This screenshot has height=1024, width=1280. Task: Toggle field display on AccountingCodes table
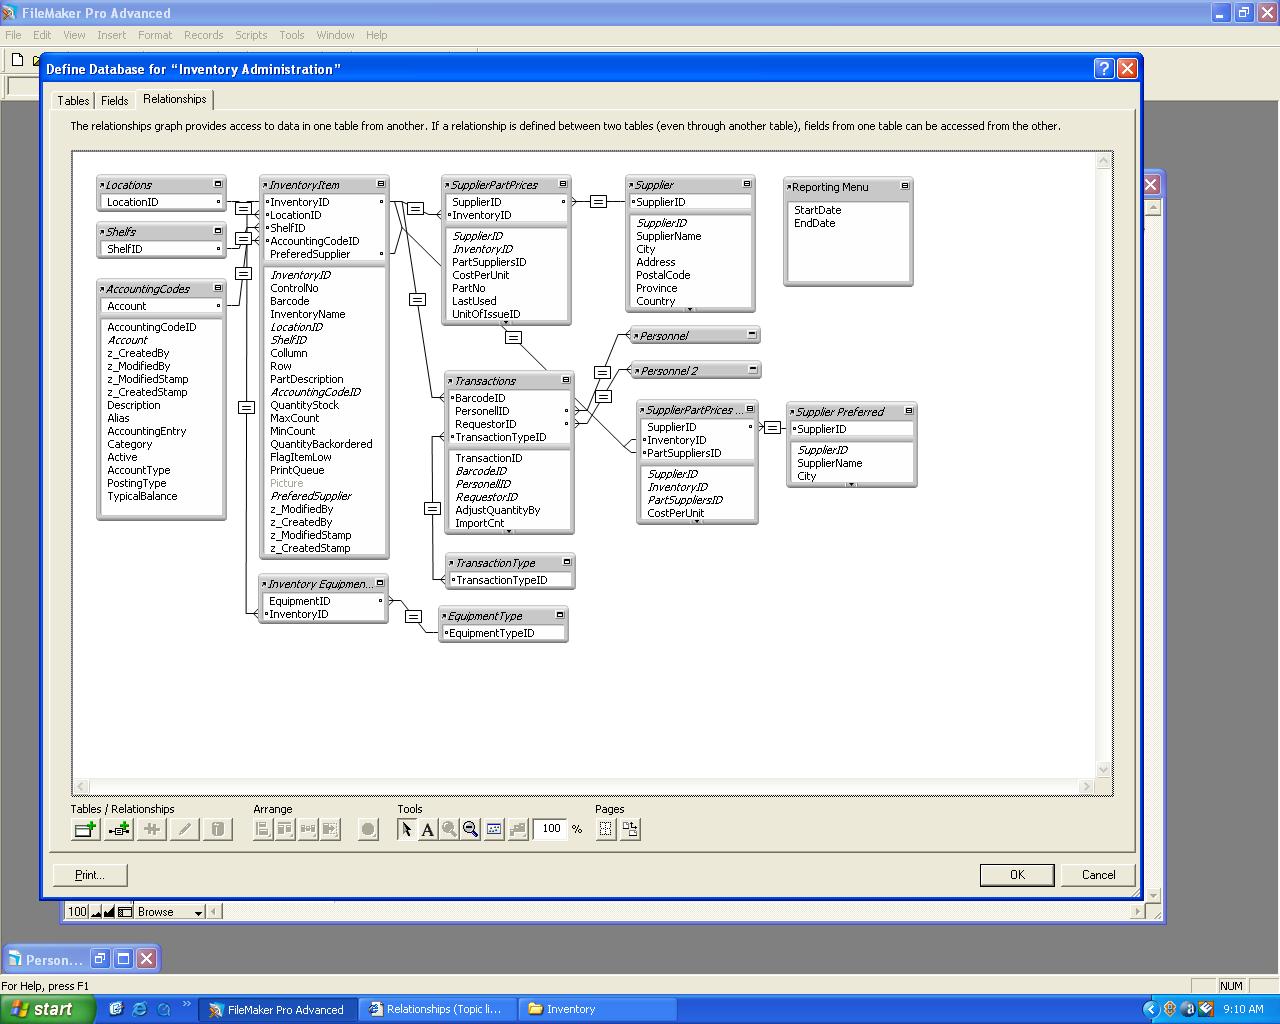(x=218, y=288)
